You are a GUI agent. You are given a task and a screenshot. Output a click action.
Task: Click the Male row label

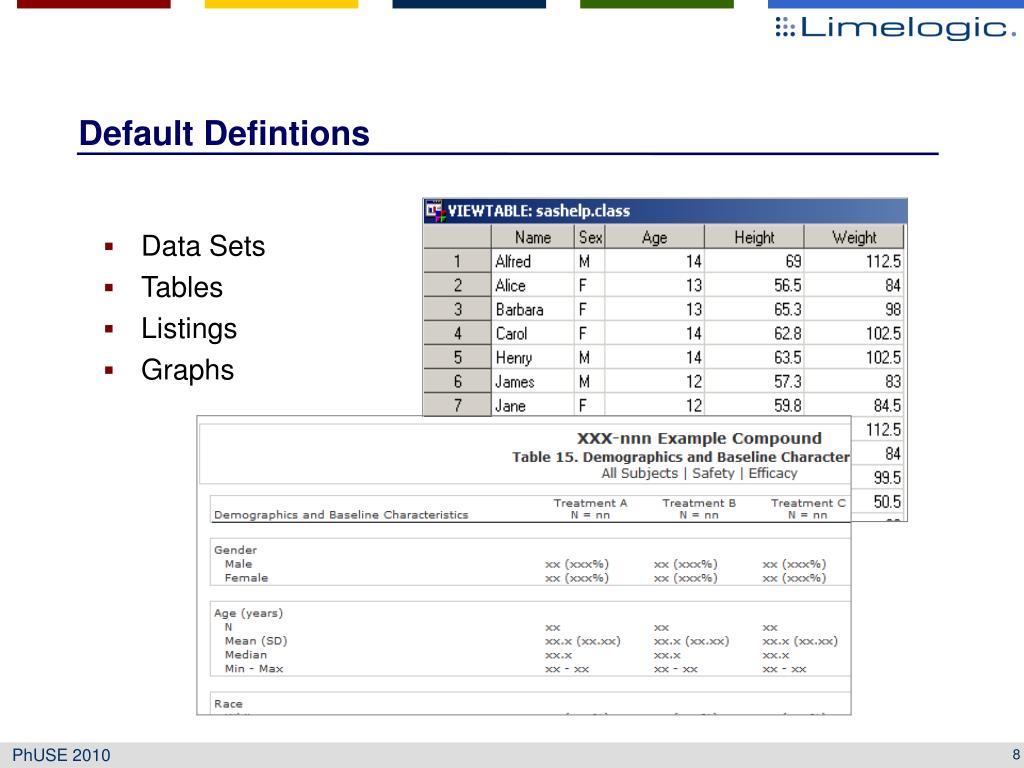[238, 564]
